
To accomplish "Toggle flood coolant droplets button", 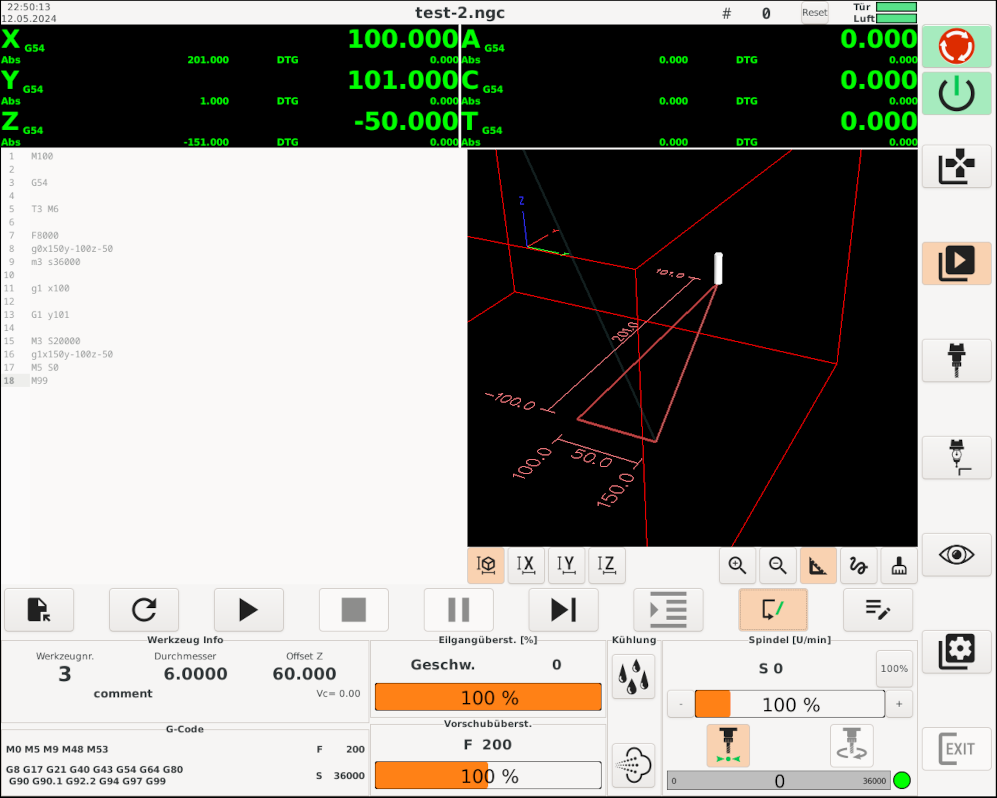I will point(633,677).
